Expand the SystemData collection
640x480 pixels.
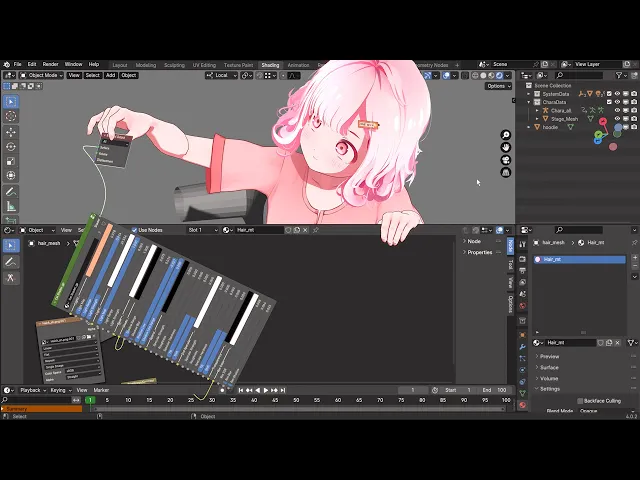(529, 94)
